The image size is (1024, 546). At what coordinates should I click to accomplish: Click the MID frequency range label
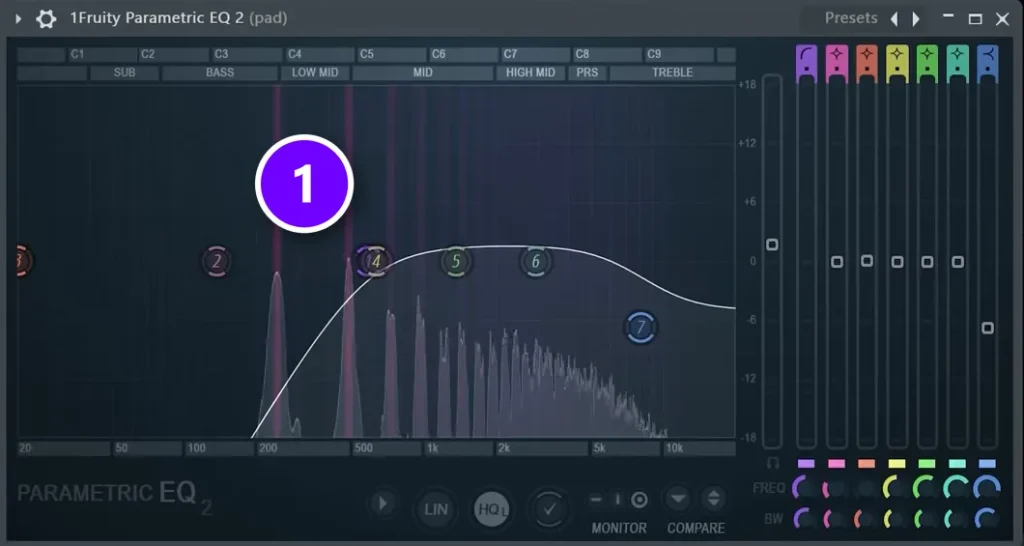point(423,72)
